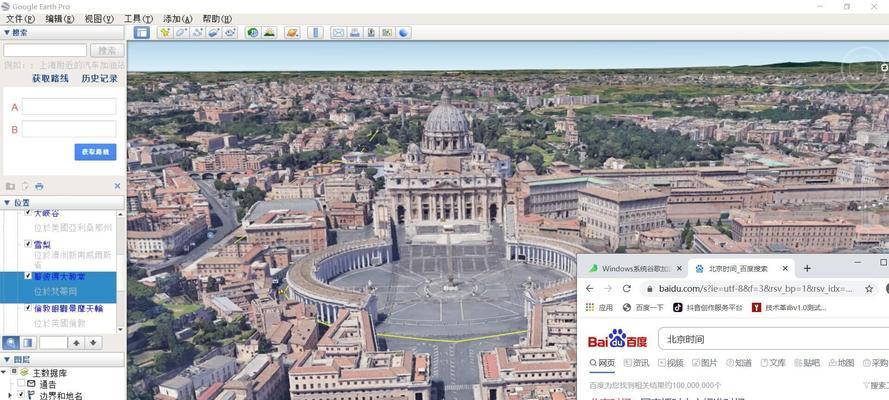The height and width of the screenshot is (400, 889).
Task: Click the blue 获取路线 button
Action: tap(95, 152)
